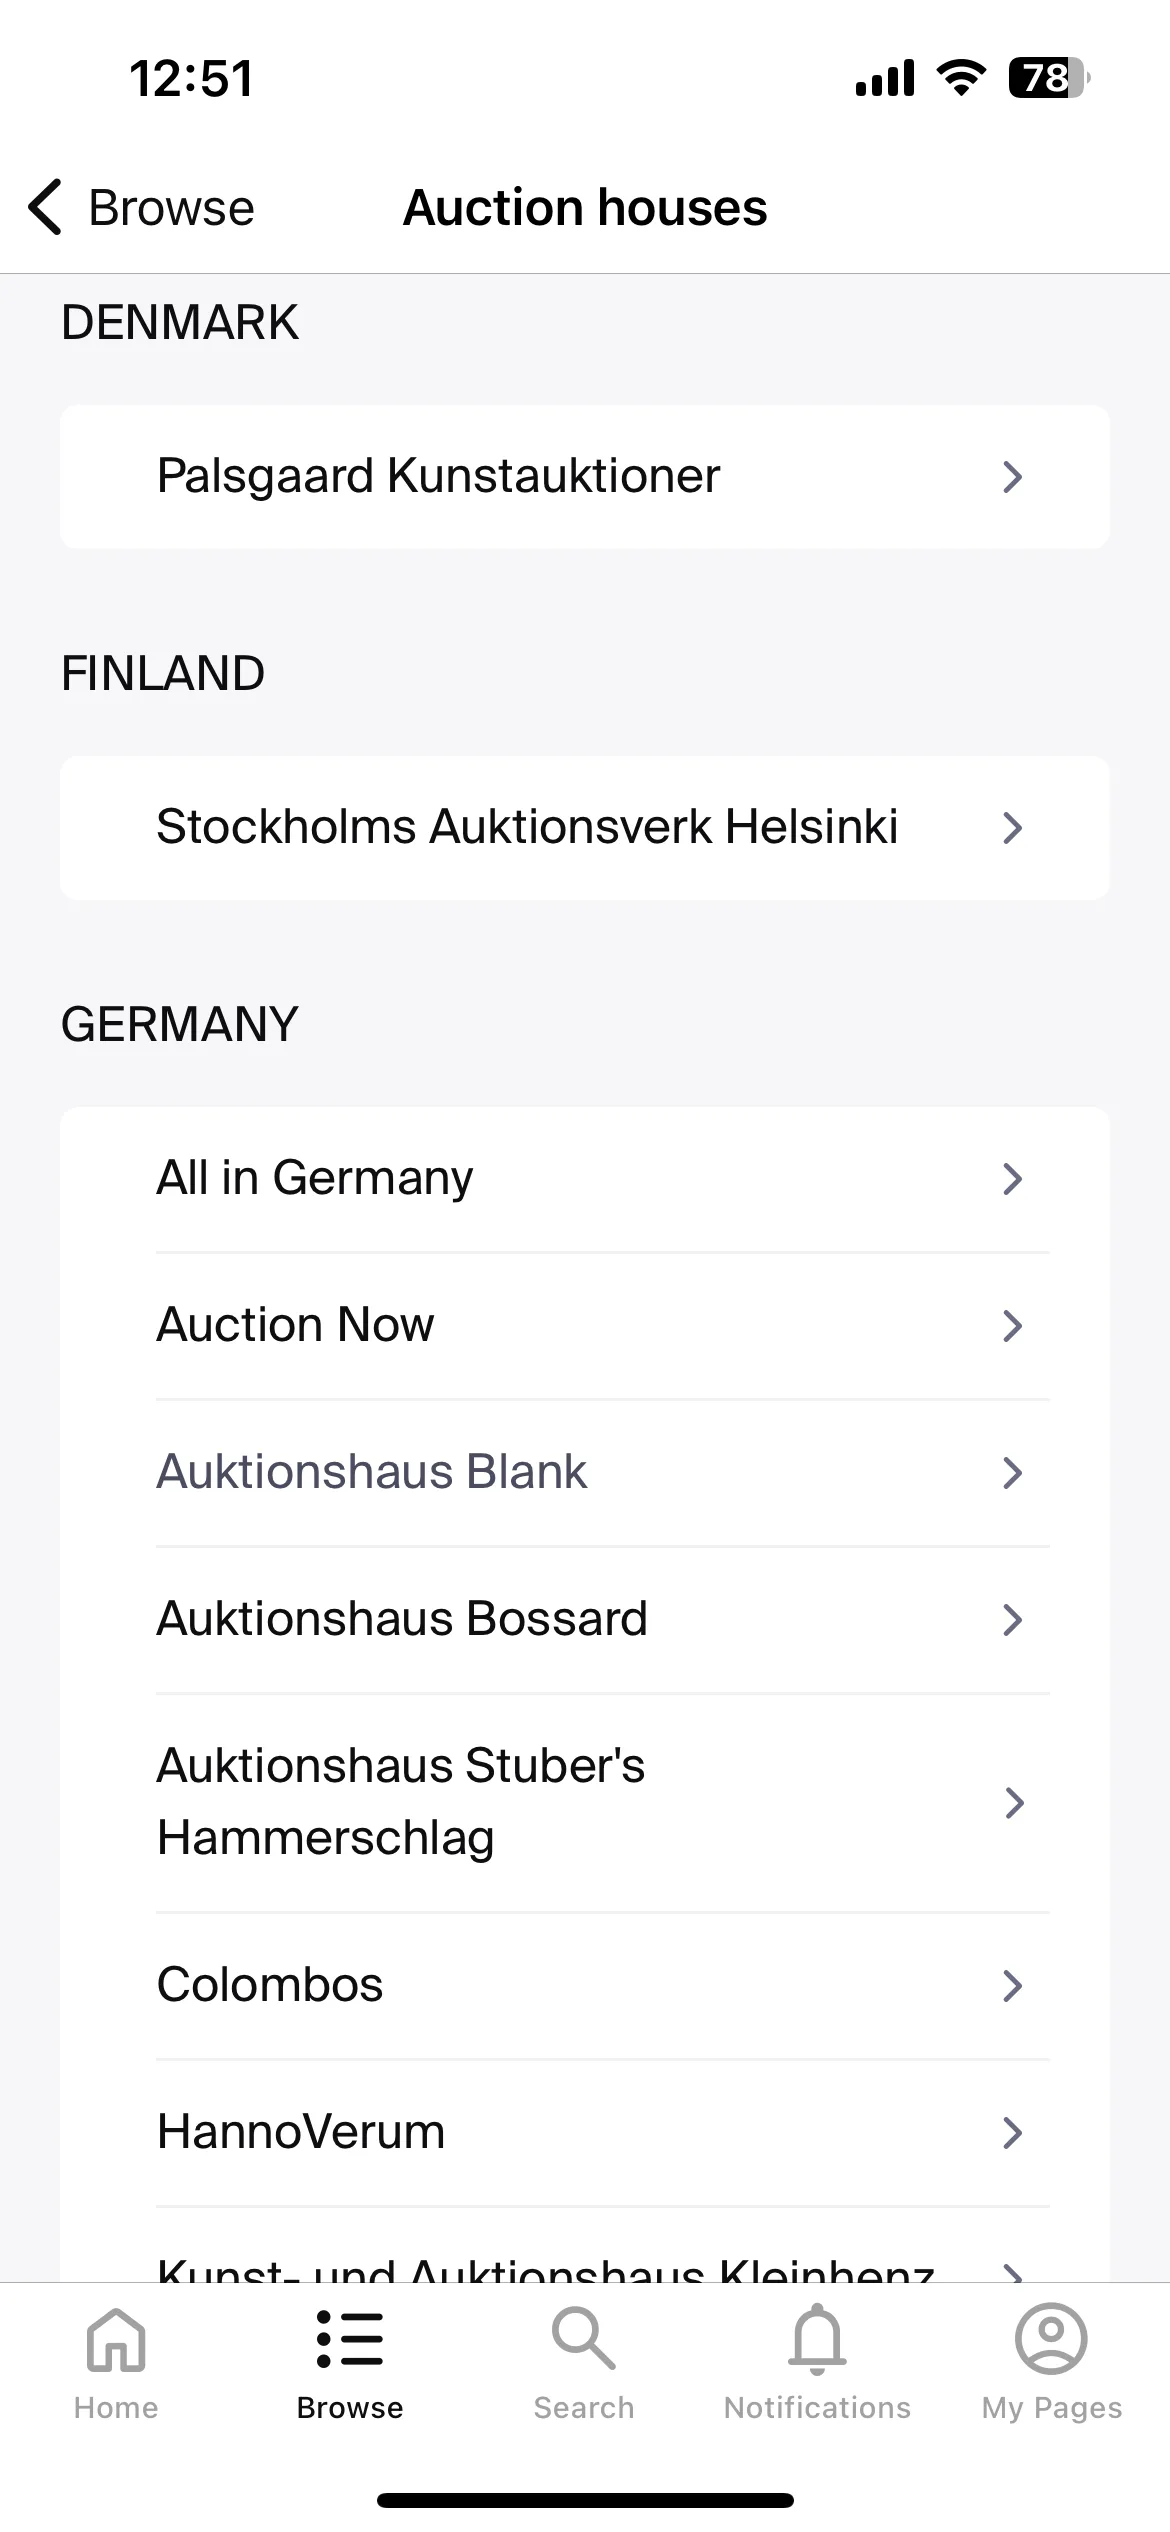Open Auktionshaus Bossard

[585, 1620]
